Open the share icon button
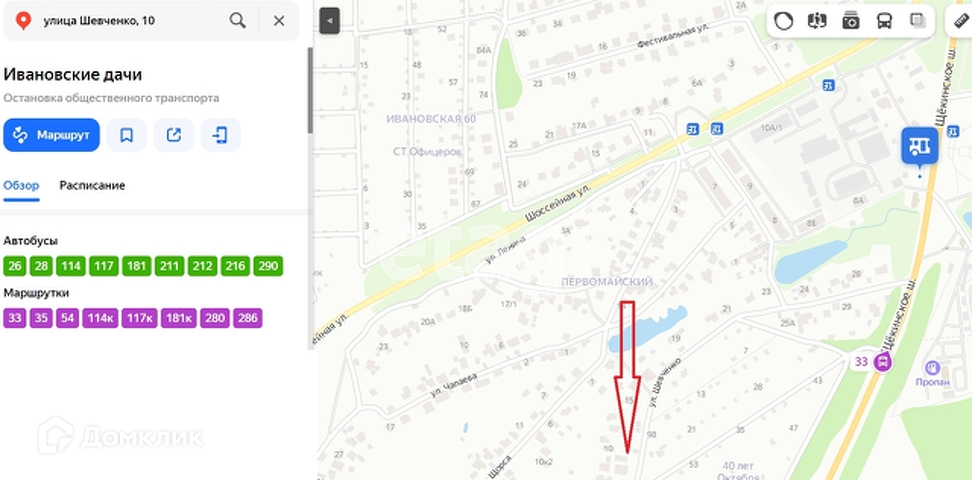972x480 pixels. [x=174, y=135]
